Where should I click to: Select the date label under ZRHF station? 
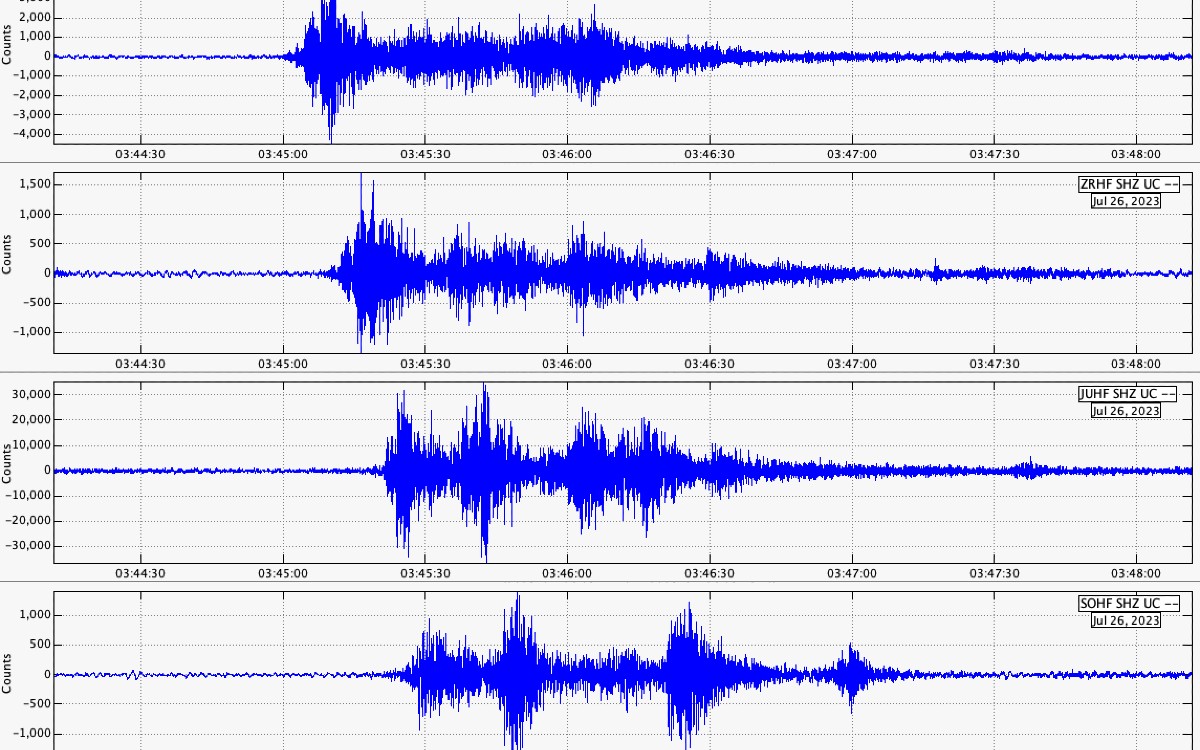pyautogui.click(x=1125, y=200)
